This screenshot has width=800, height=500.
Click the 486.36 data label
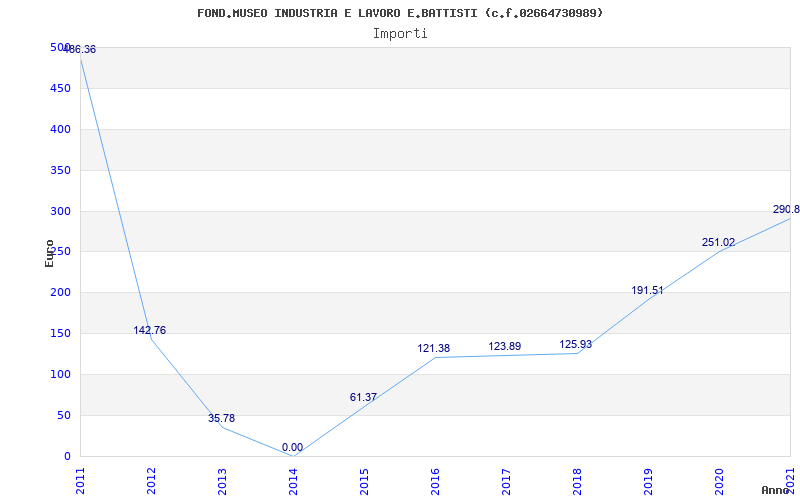pos(81,49)
